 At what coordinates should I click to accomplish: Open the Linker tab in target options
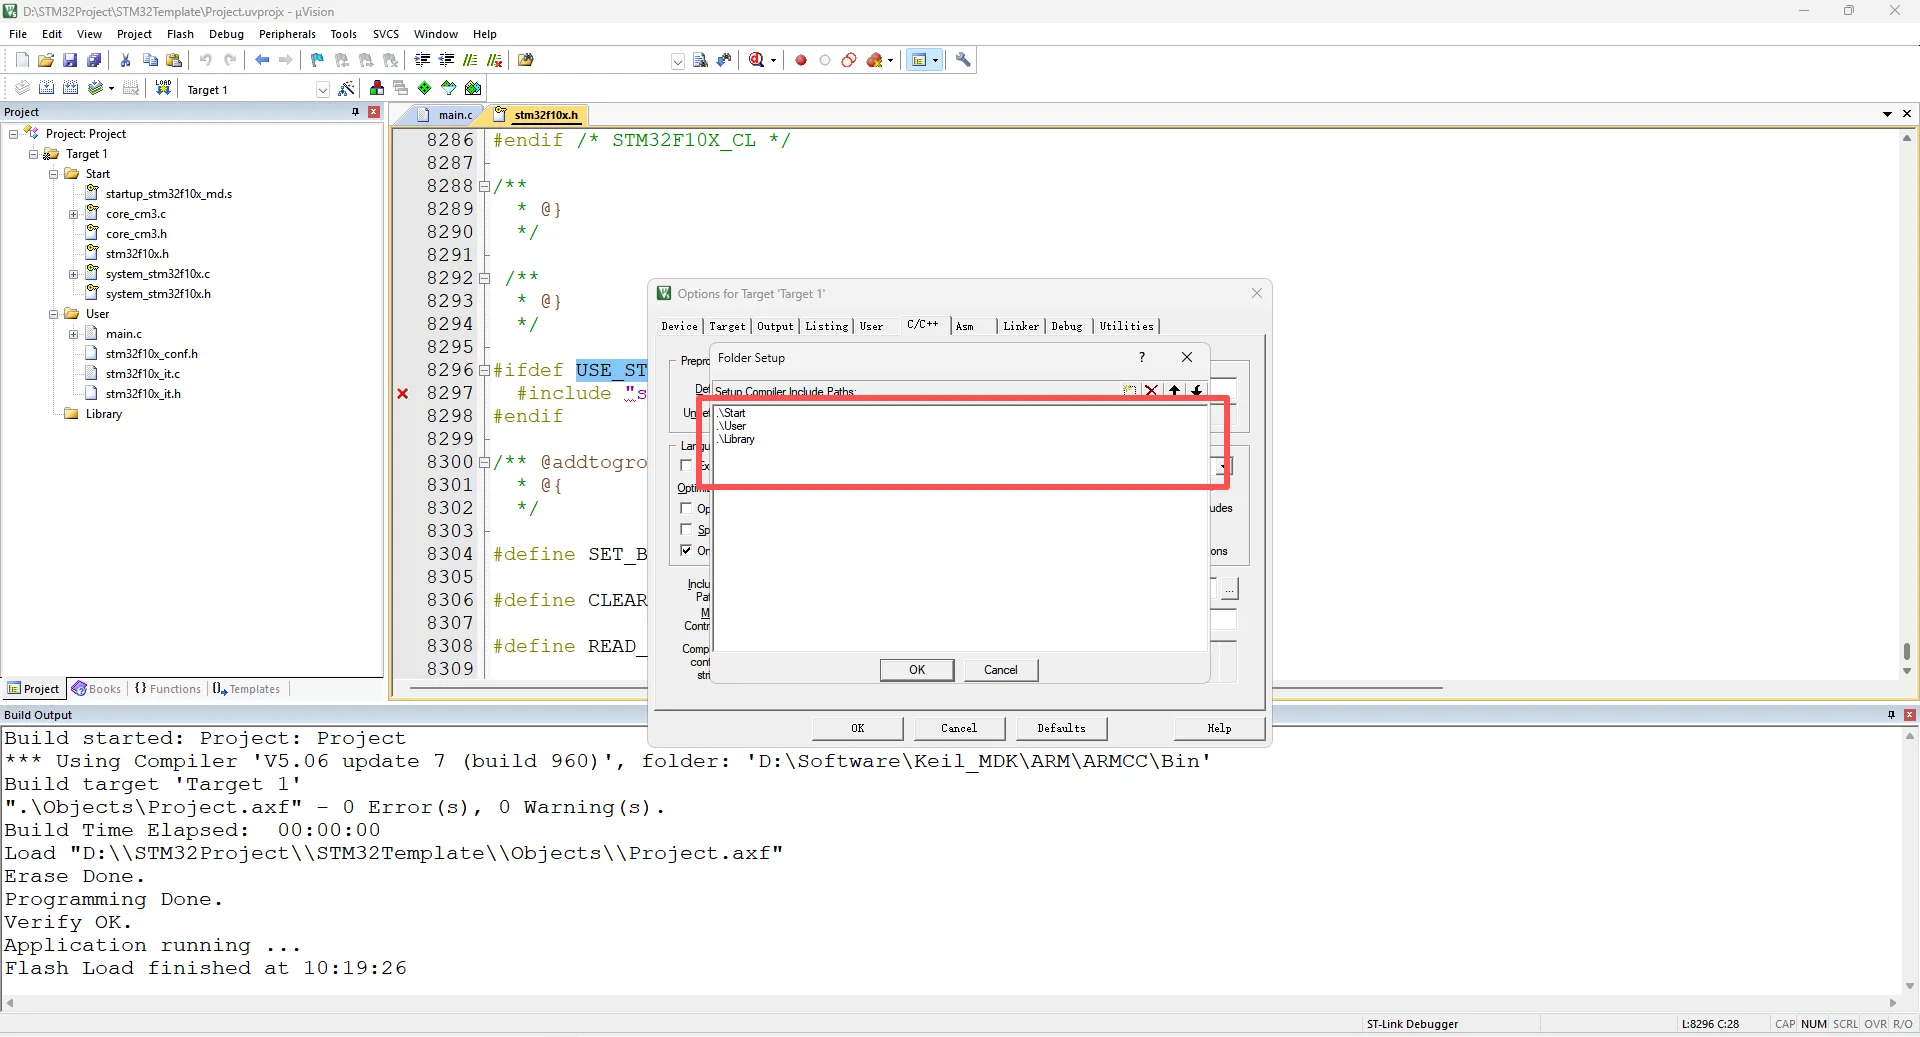click(x=1020, y=326)
